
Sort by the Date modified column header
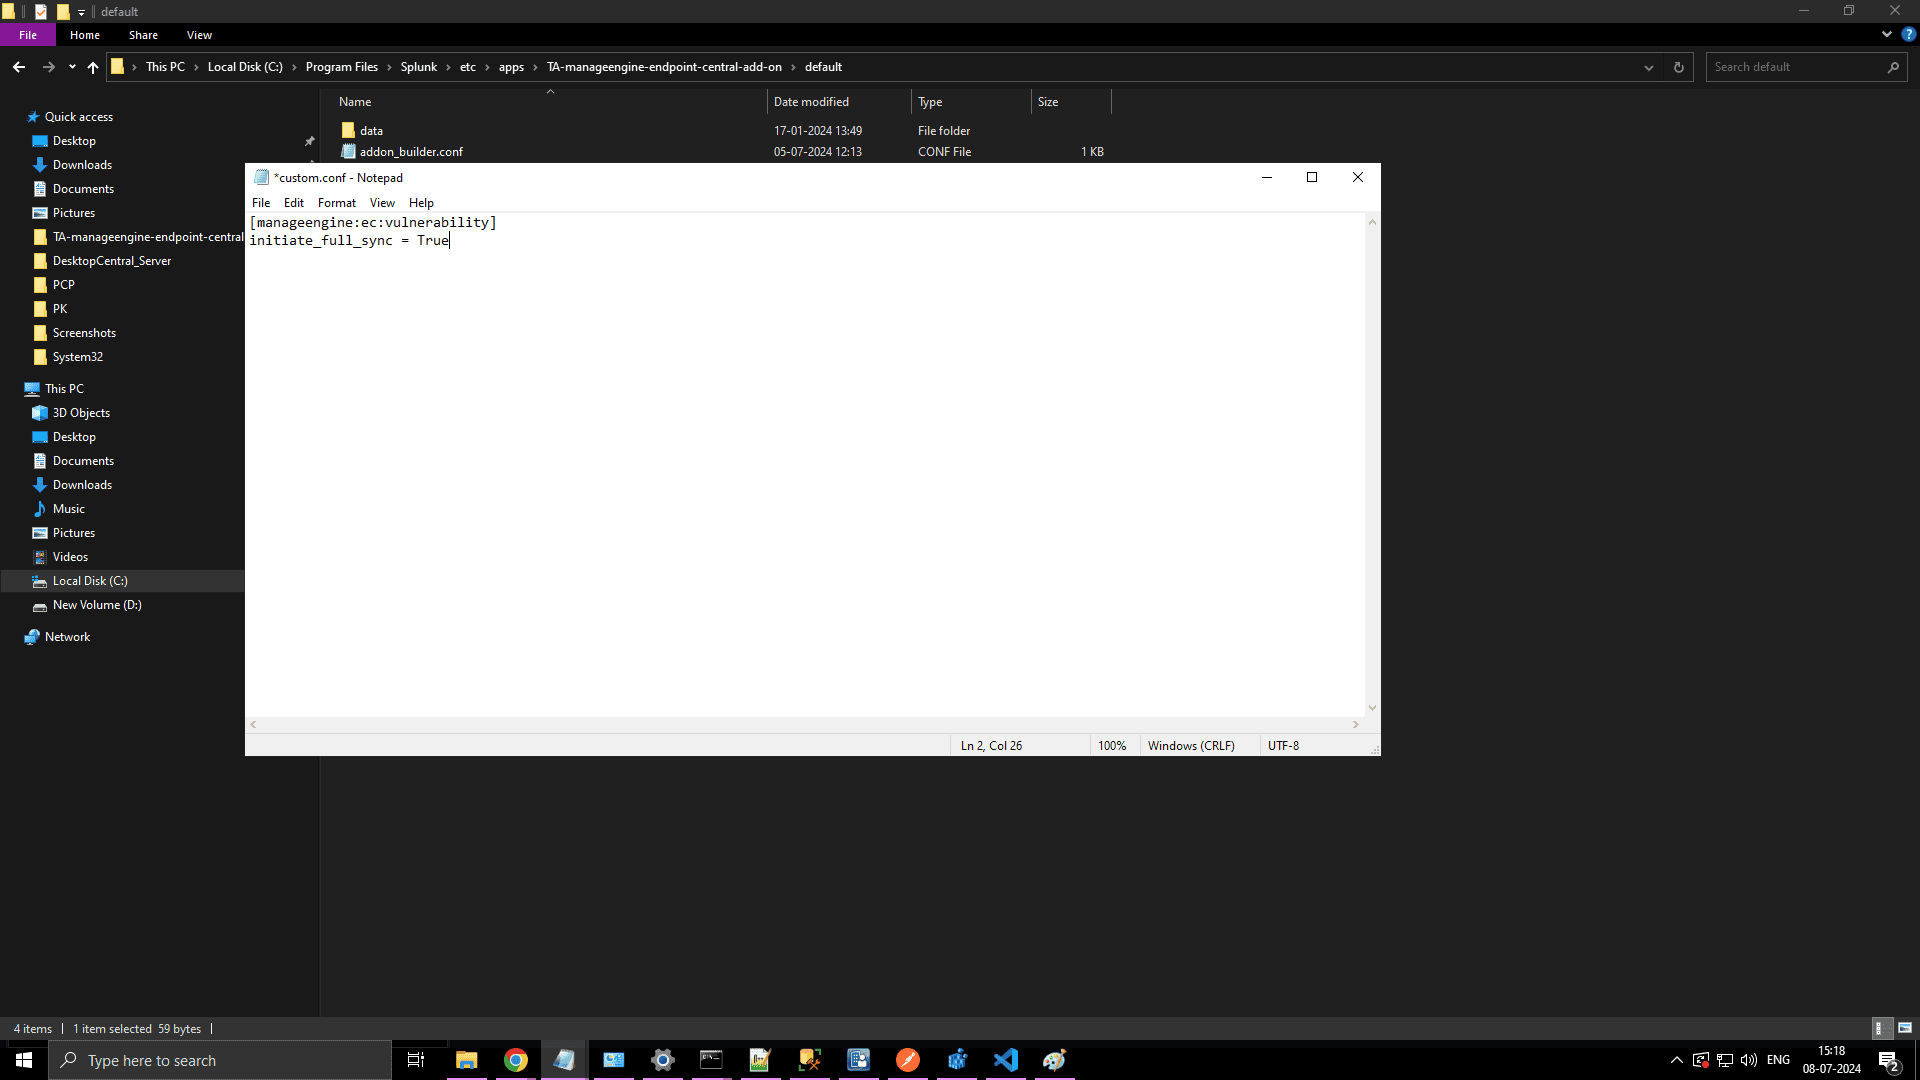pyautogui.click(x=811, y=102)
